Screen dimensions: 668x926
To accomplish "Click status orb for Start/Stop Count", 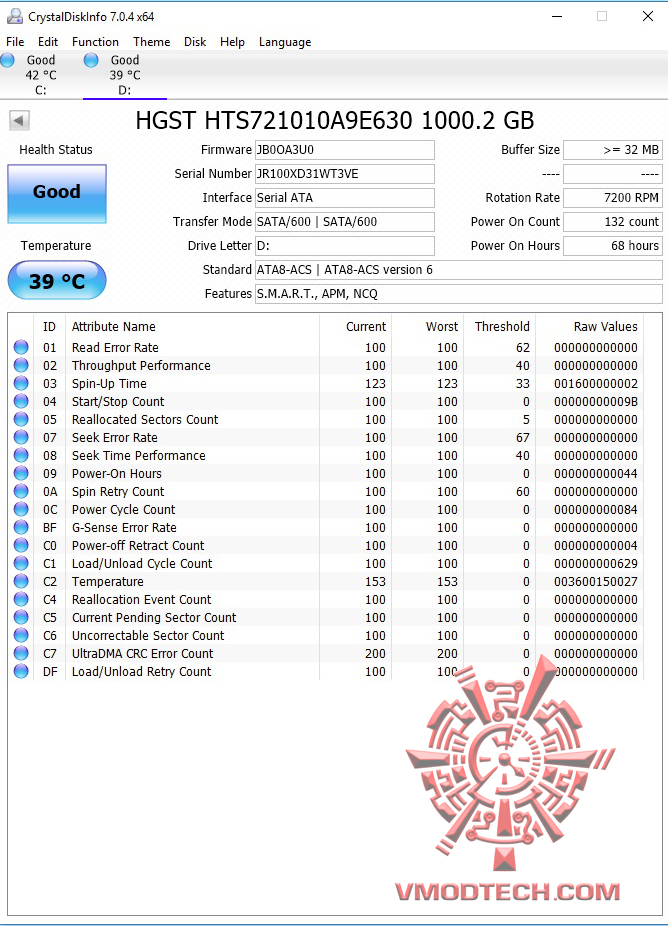I will tap(21, 402).
